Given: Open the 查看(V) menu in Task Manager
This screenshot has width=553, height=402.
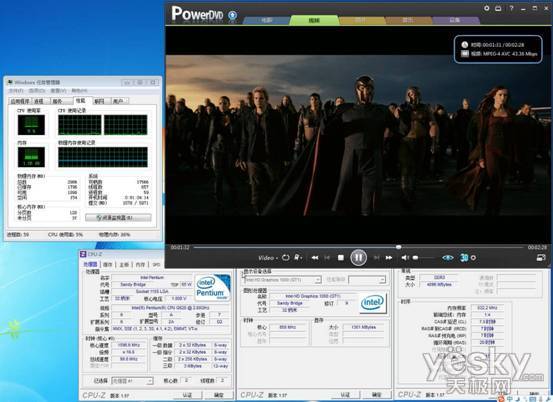Looking at the screenshot, I should coord(58,91).
